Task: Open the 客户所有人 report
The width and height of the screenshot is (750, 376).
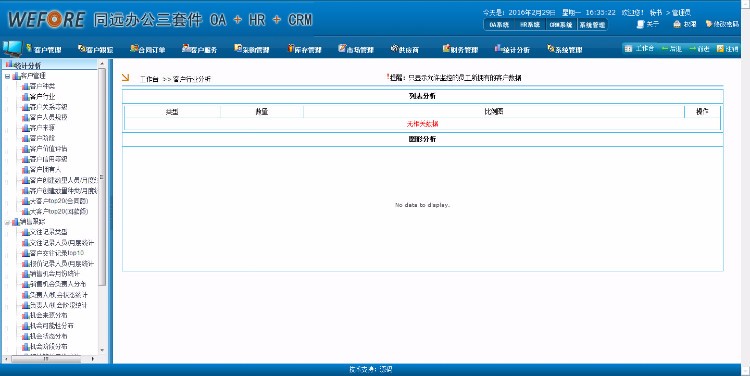Action: [x=45, y=169]
